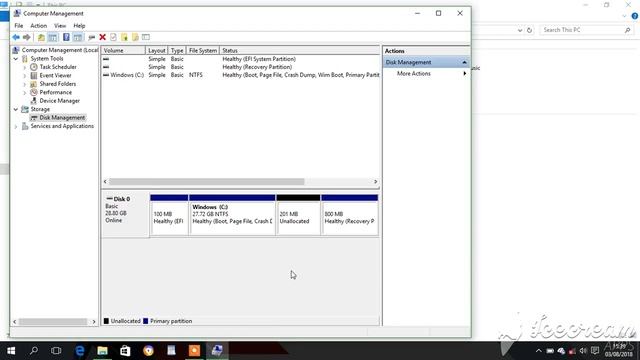Image resolution: width=640 pixels, height=360 pixels.
Task: Collapse the Disk Management actions section
Action: coord(464,62)
